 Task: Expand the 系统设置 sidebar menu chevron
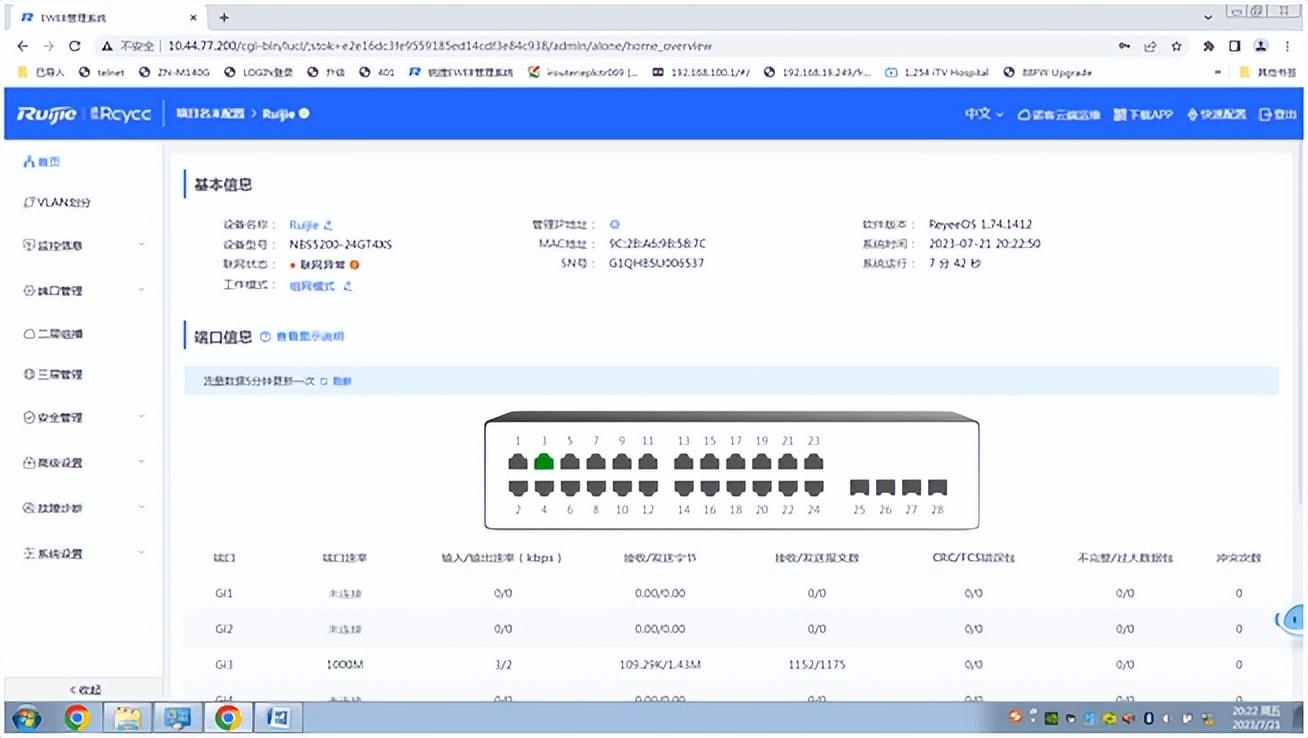141,552
